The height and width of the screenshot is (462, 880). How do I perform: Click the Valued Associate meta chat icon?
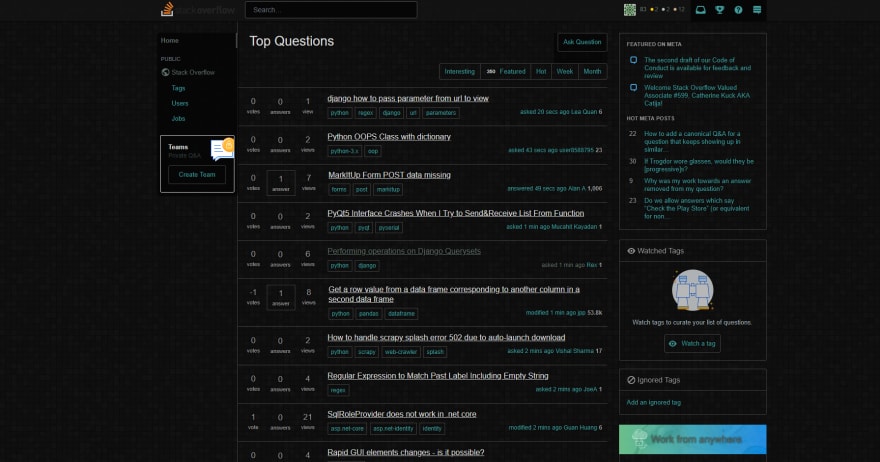point(634,88)
